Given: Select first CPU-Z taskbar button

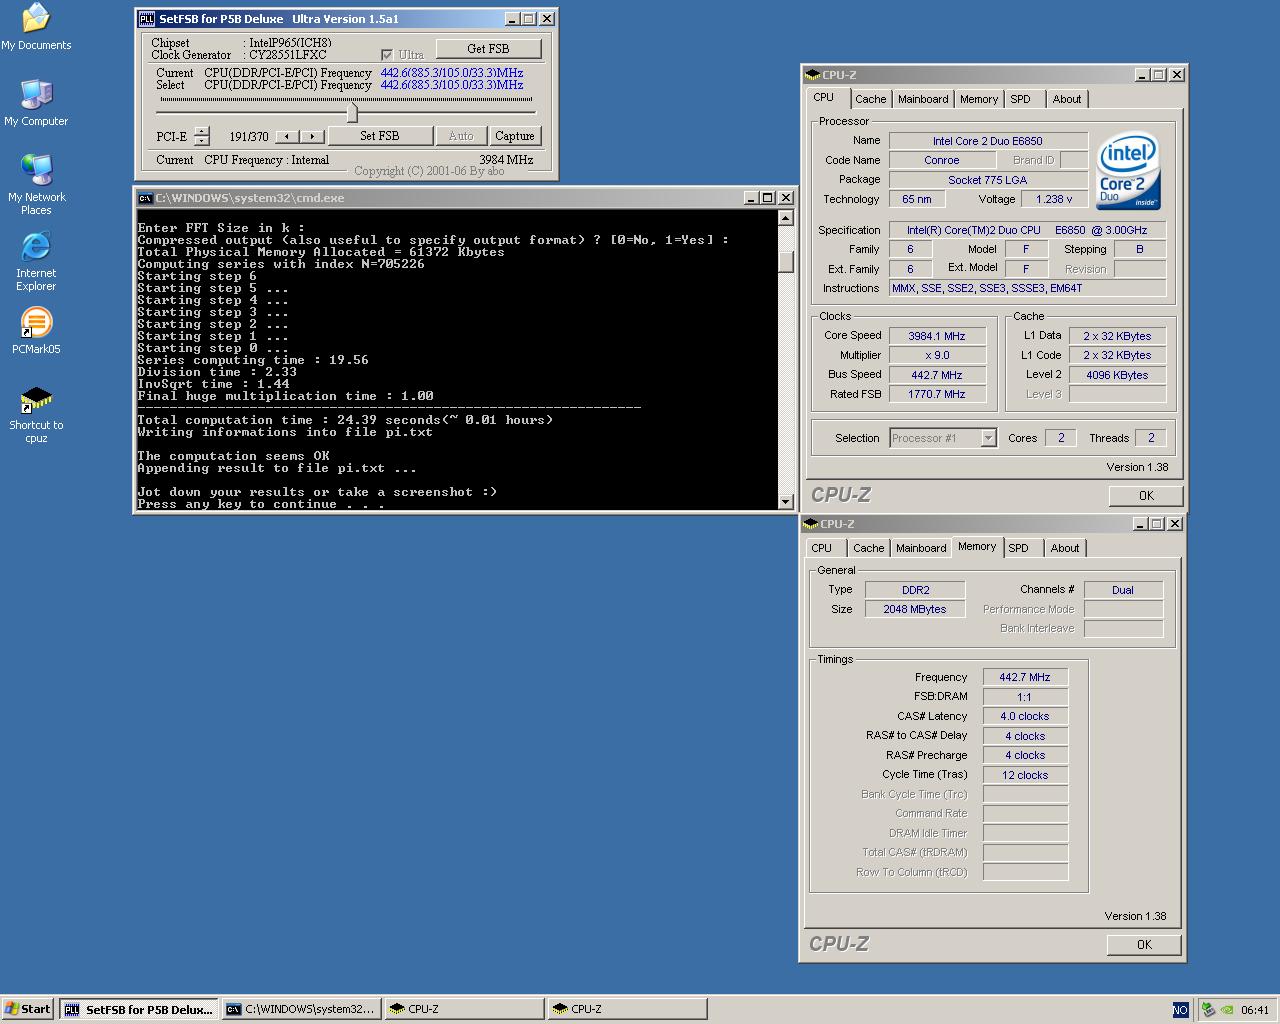Looking at the screenshot, I should click(465, 1009).
